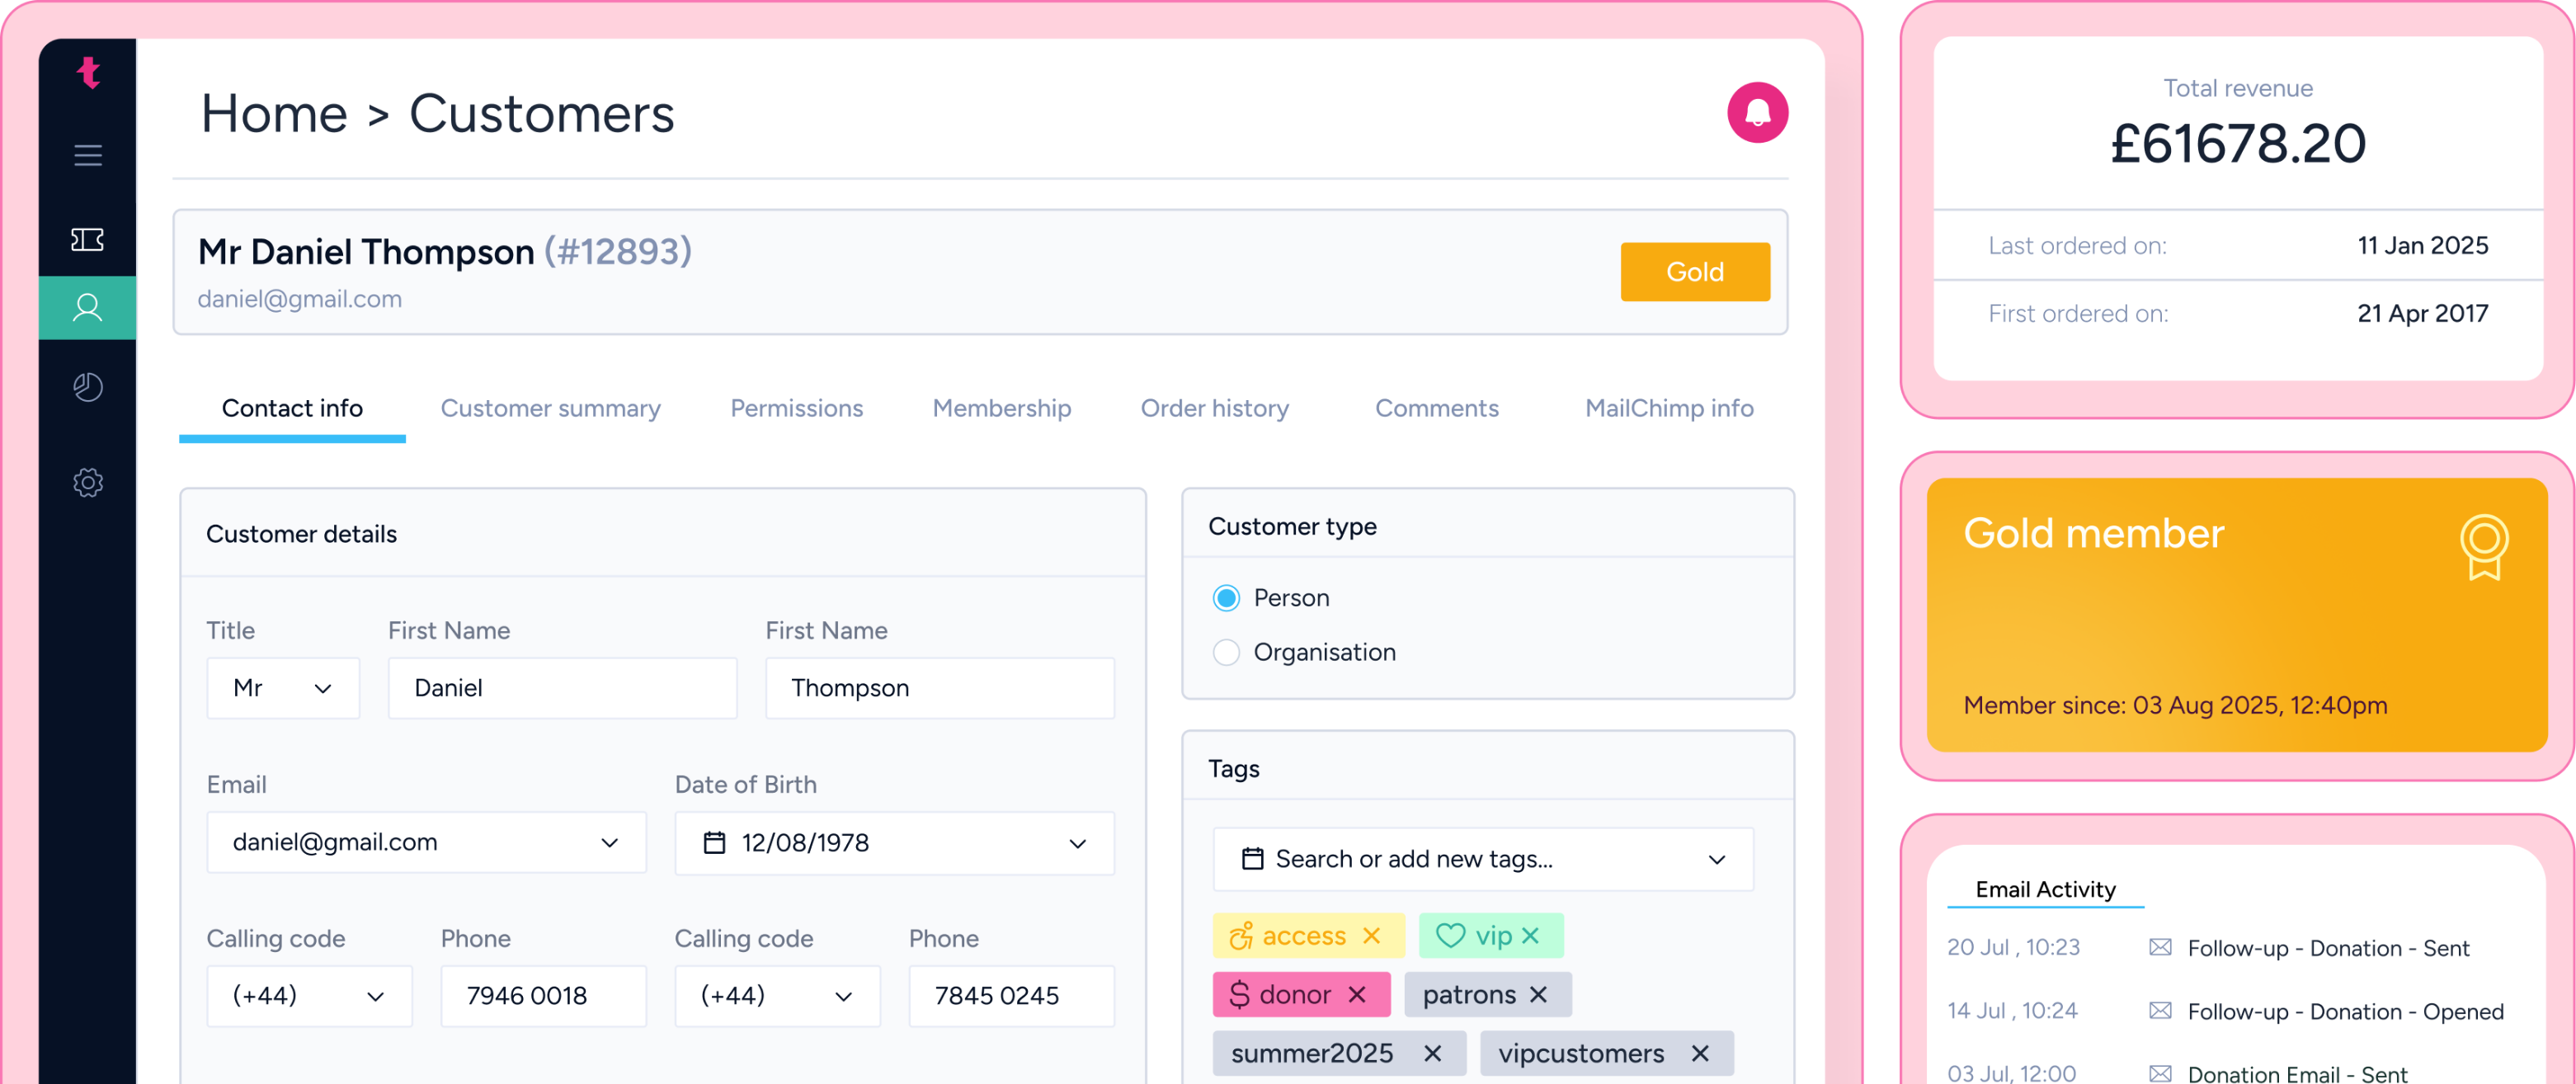The width and height of the screenshot is (2576, 1084).
Task: Open the reports pie chart icon
Action: pos(88,387)
